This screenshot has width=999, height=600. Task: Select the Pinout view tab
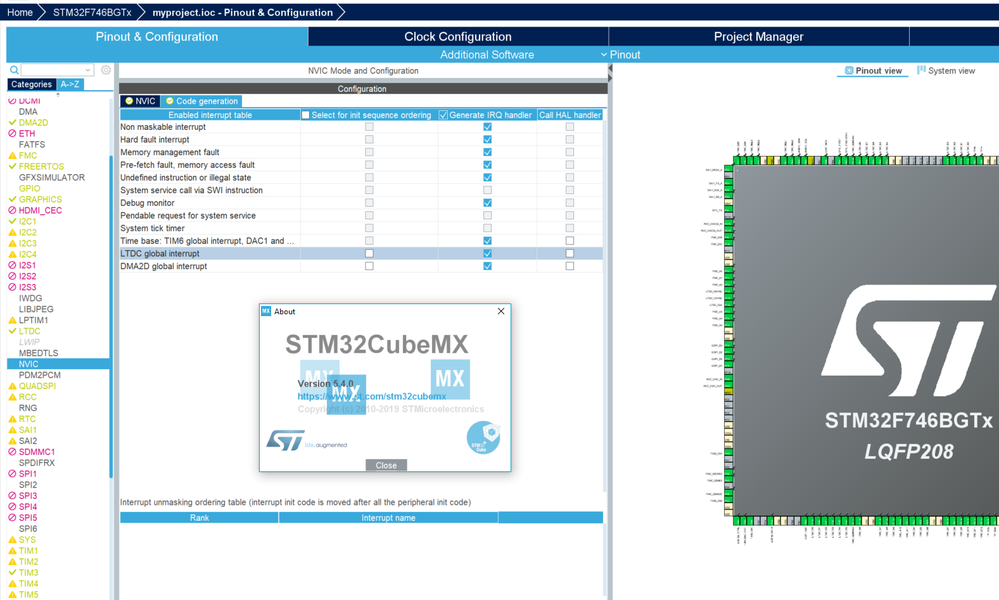(873, 71)
